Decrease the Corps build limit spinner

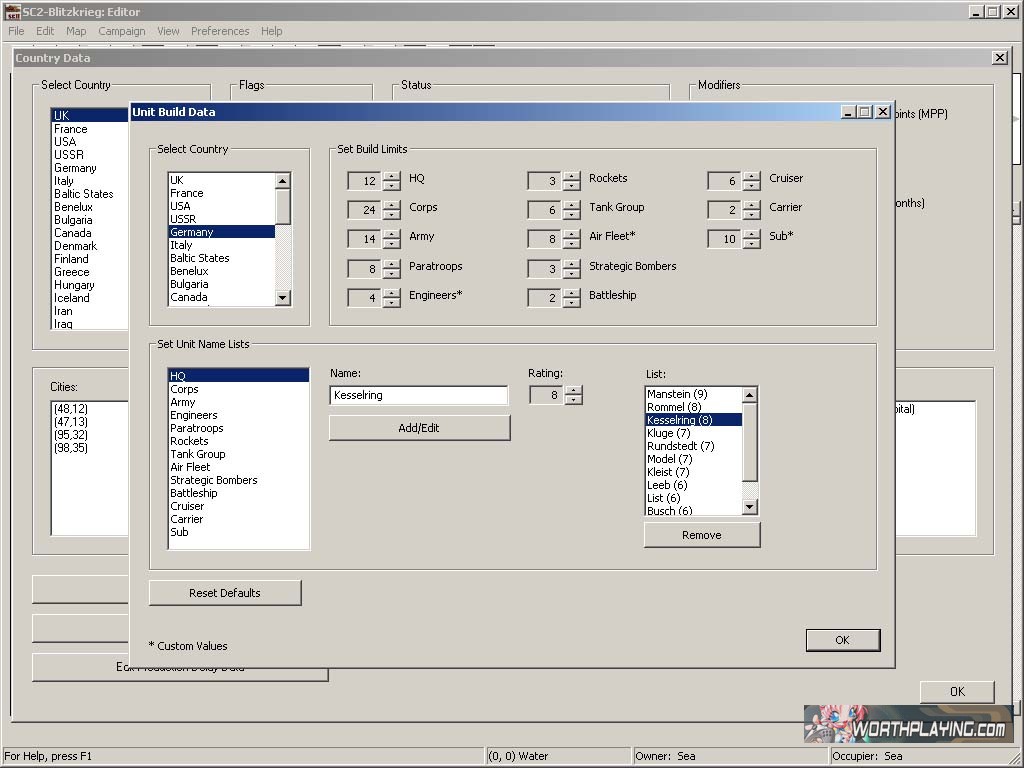[391, 215]
